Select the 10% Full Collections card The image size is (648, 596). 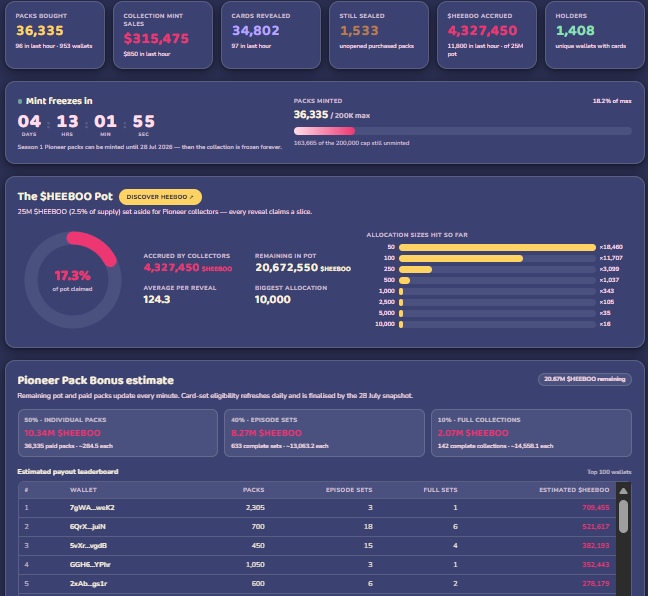tap(531, 433)
